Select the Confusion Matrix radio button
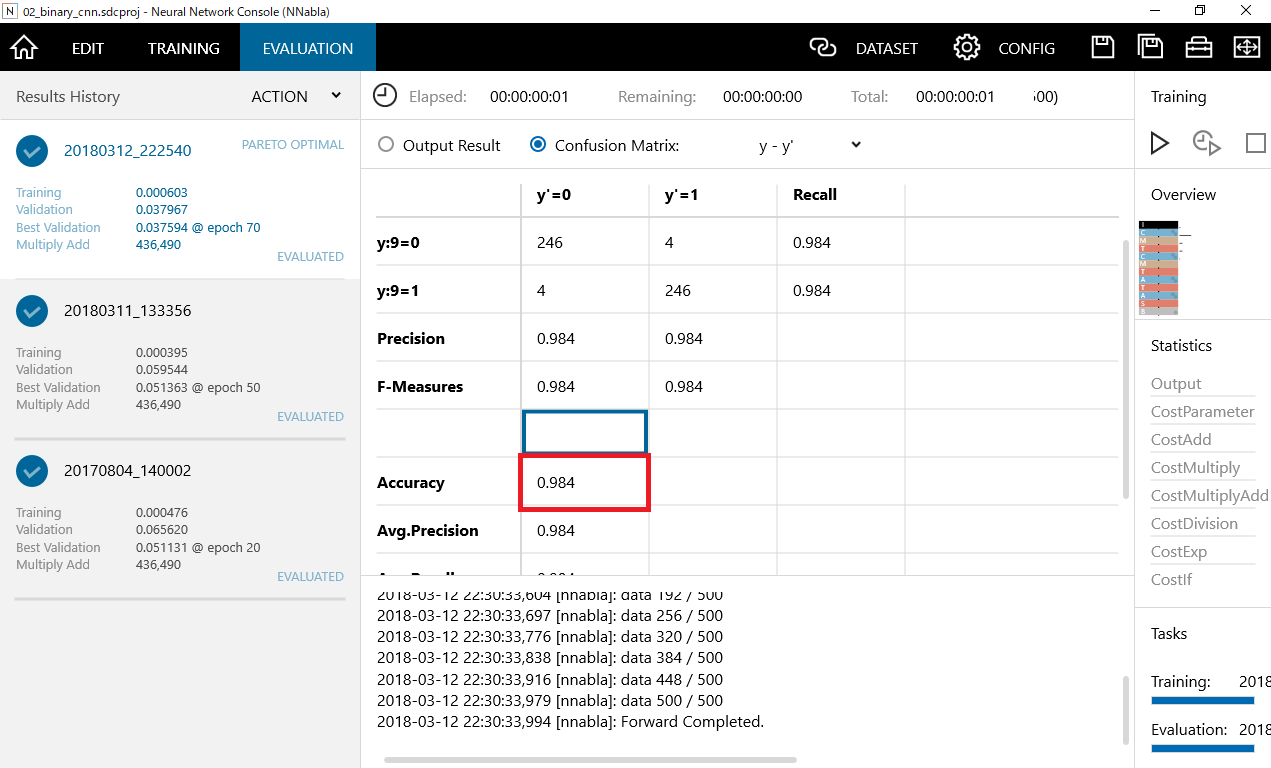This screenshot has width=1271, height=768. pyautogui.click(x=538, y=145)
